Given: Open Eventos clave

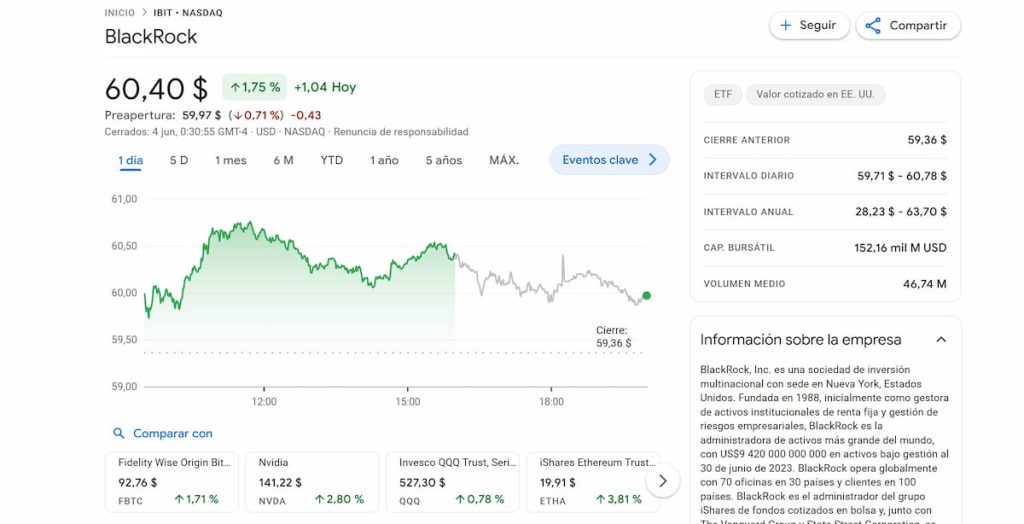Looking at the screenshot, I should (x=609, y=159).
